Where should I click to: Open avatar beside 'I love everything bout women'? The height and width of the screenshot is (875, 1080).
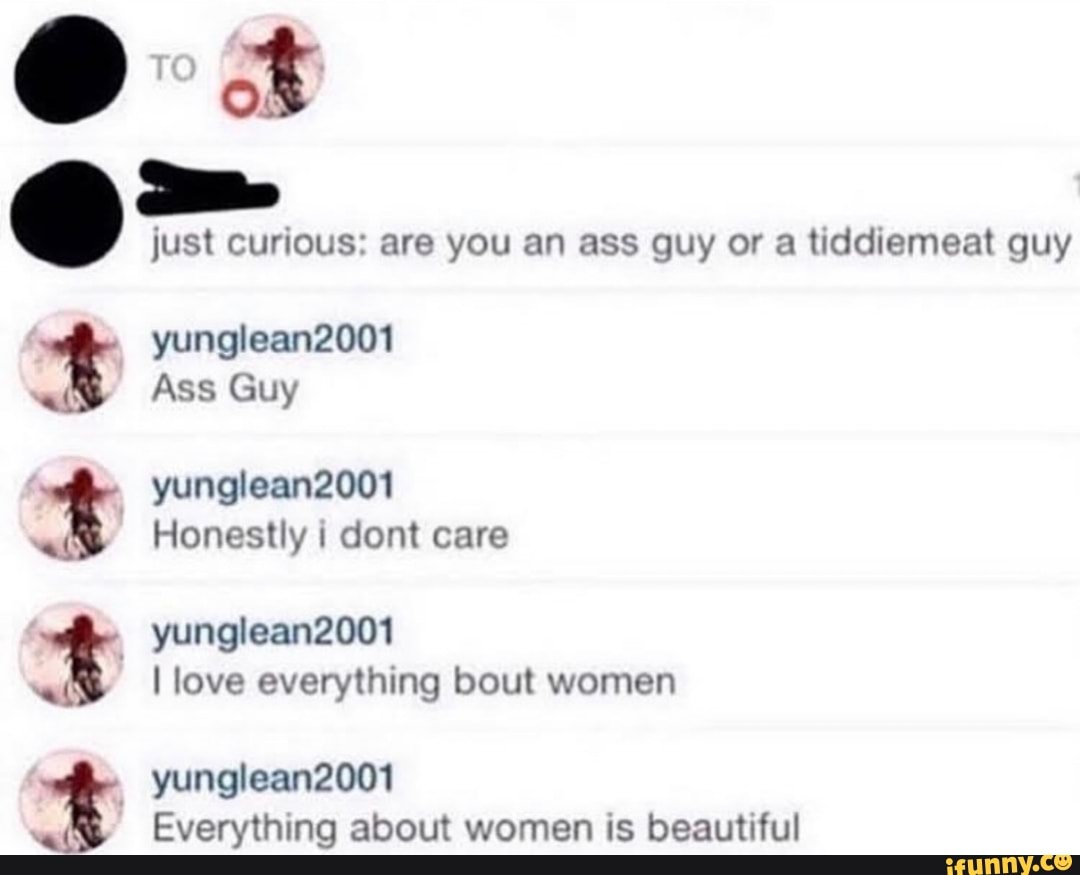tap(72, 654)
